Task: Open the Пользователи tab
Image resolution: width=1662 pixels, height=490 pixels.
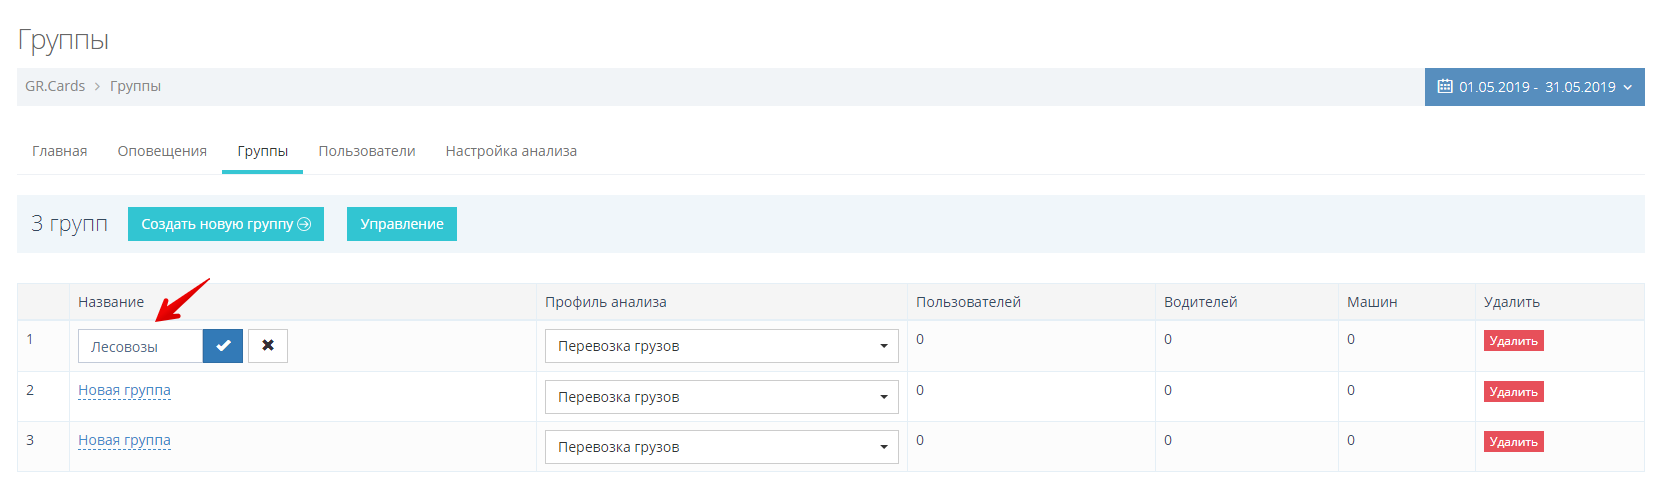Action: click(x=367, y=151)
